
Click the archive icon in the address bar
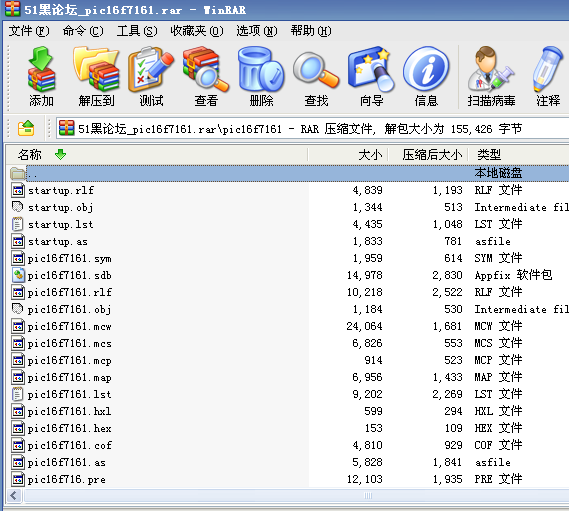[x=67, y=128]
